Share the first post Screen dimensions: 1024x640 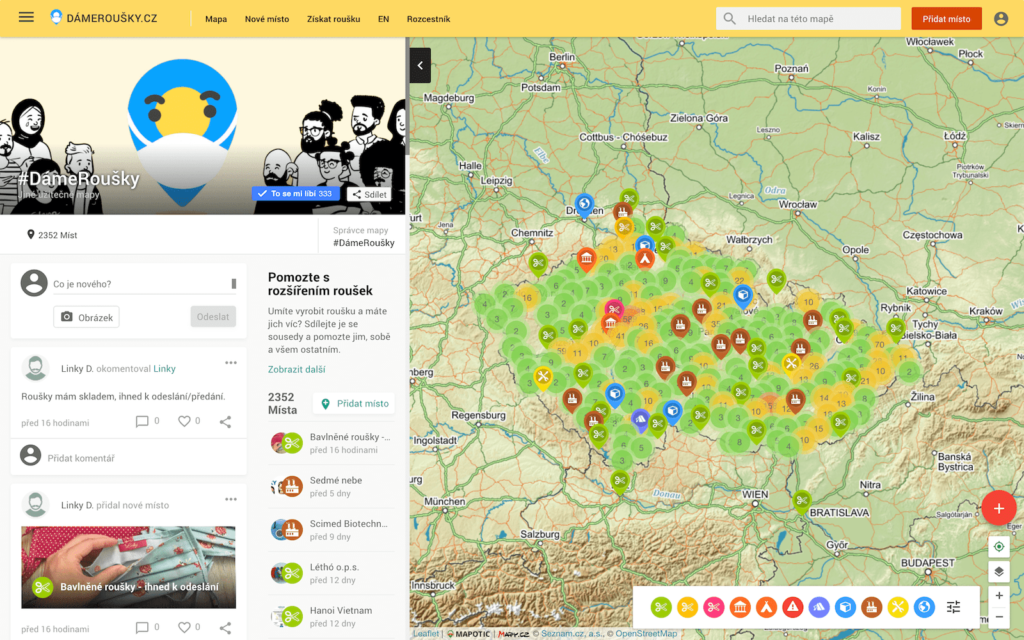click(x=225, y=422)
